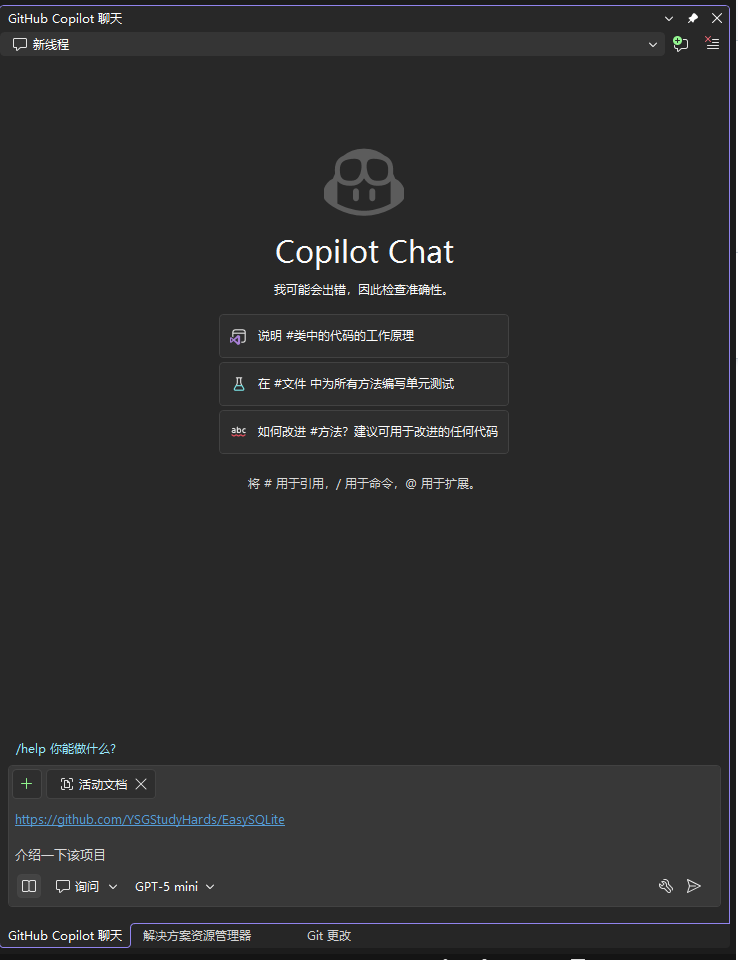Add a reference with plus icon
738x960 pixels.
click(x=26, y=784)
